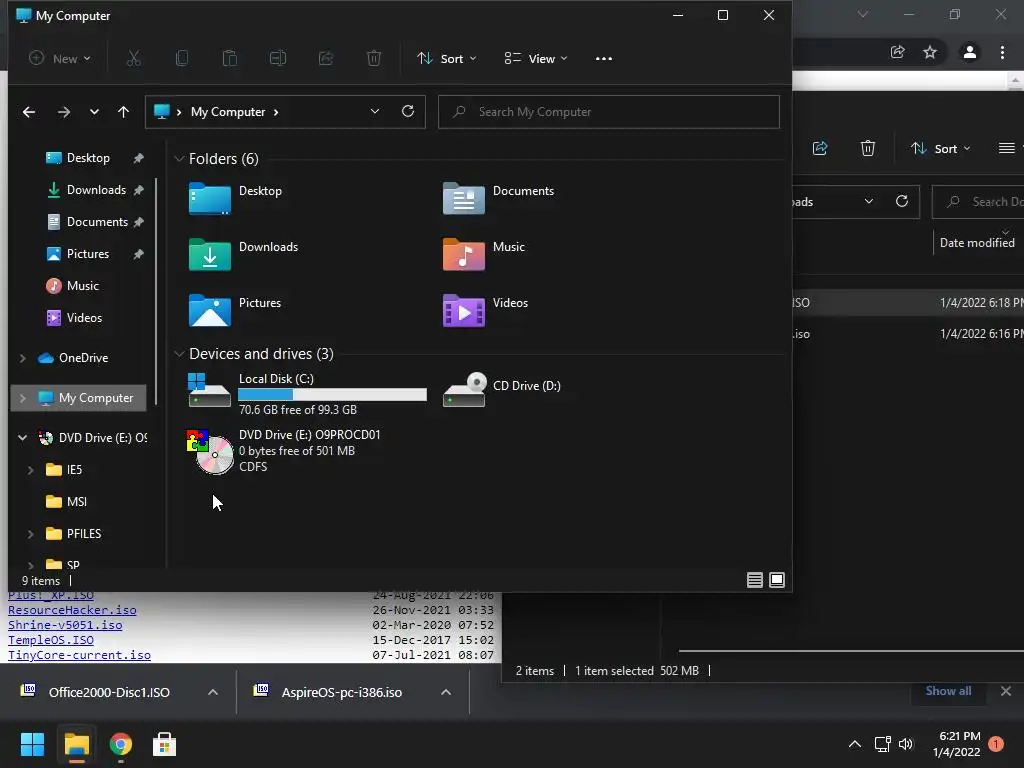Viewport: 1024px width, 768px height.
Task: Click the Search My Computer field
Action: point(609,112)
